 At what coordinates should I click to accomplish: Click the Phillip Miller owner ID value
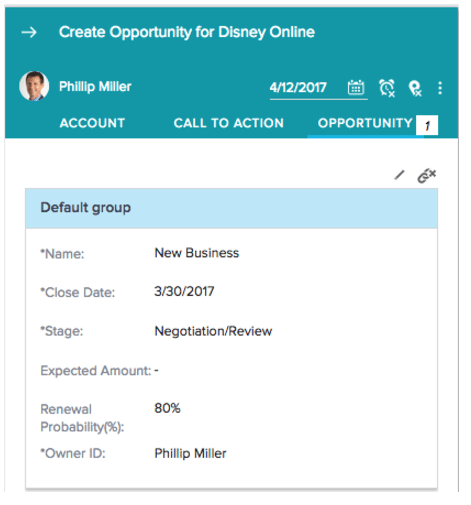click(x=190, y=453)
